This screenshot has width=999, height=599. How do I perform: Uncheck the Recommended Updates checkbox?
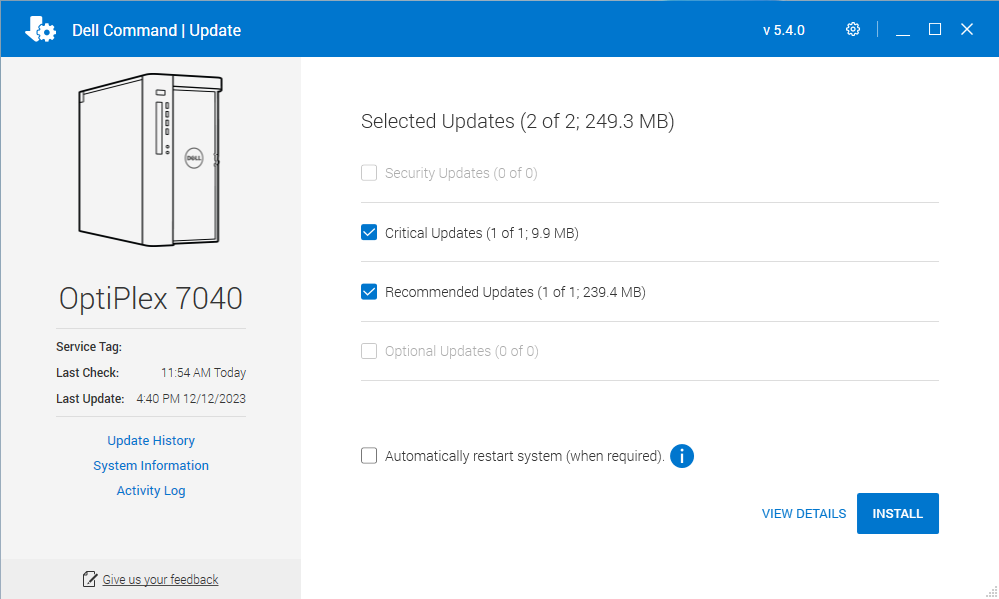(x=369, y=292)
